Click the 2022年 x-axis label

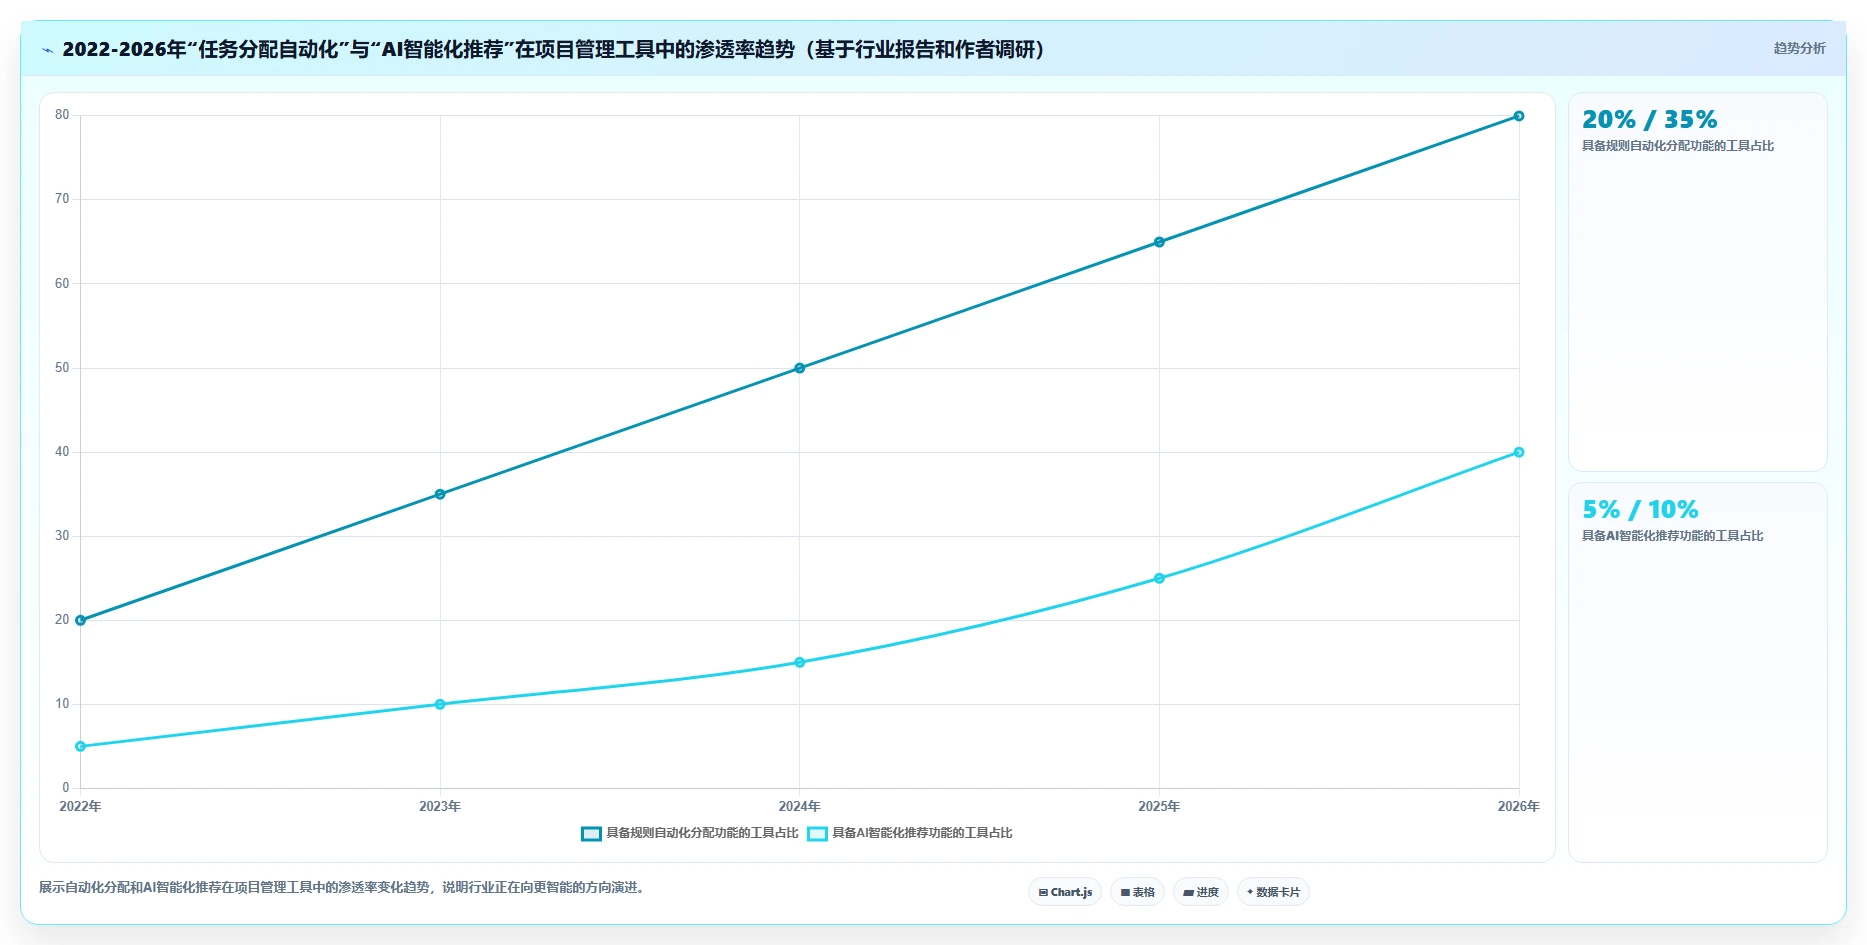tap(81, 806)
